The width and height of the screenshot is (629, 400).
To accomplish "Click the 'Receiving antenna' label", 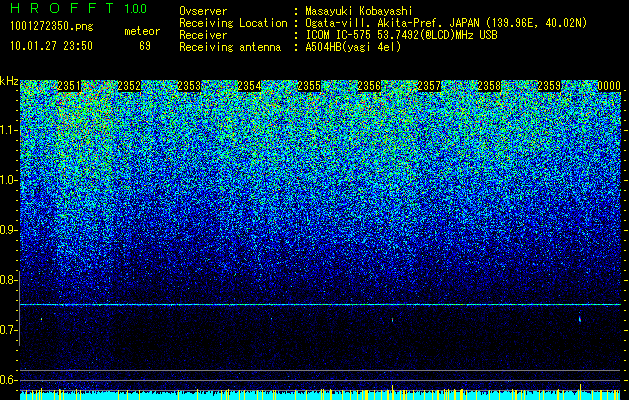I will point(230,47).
